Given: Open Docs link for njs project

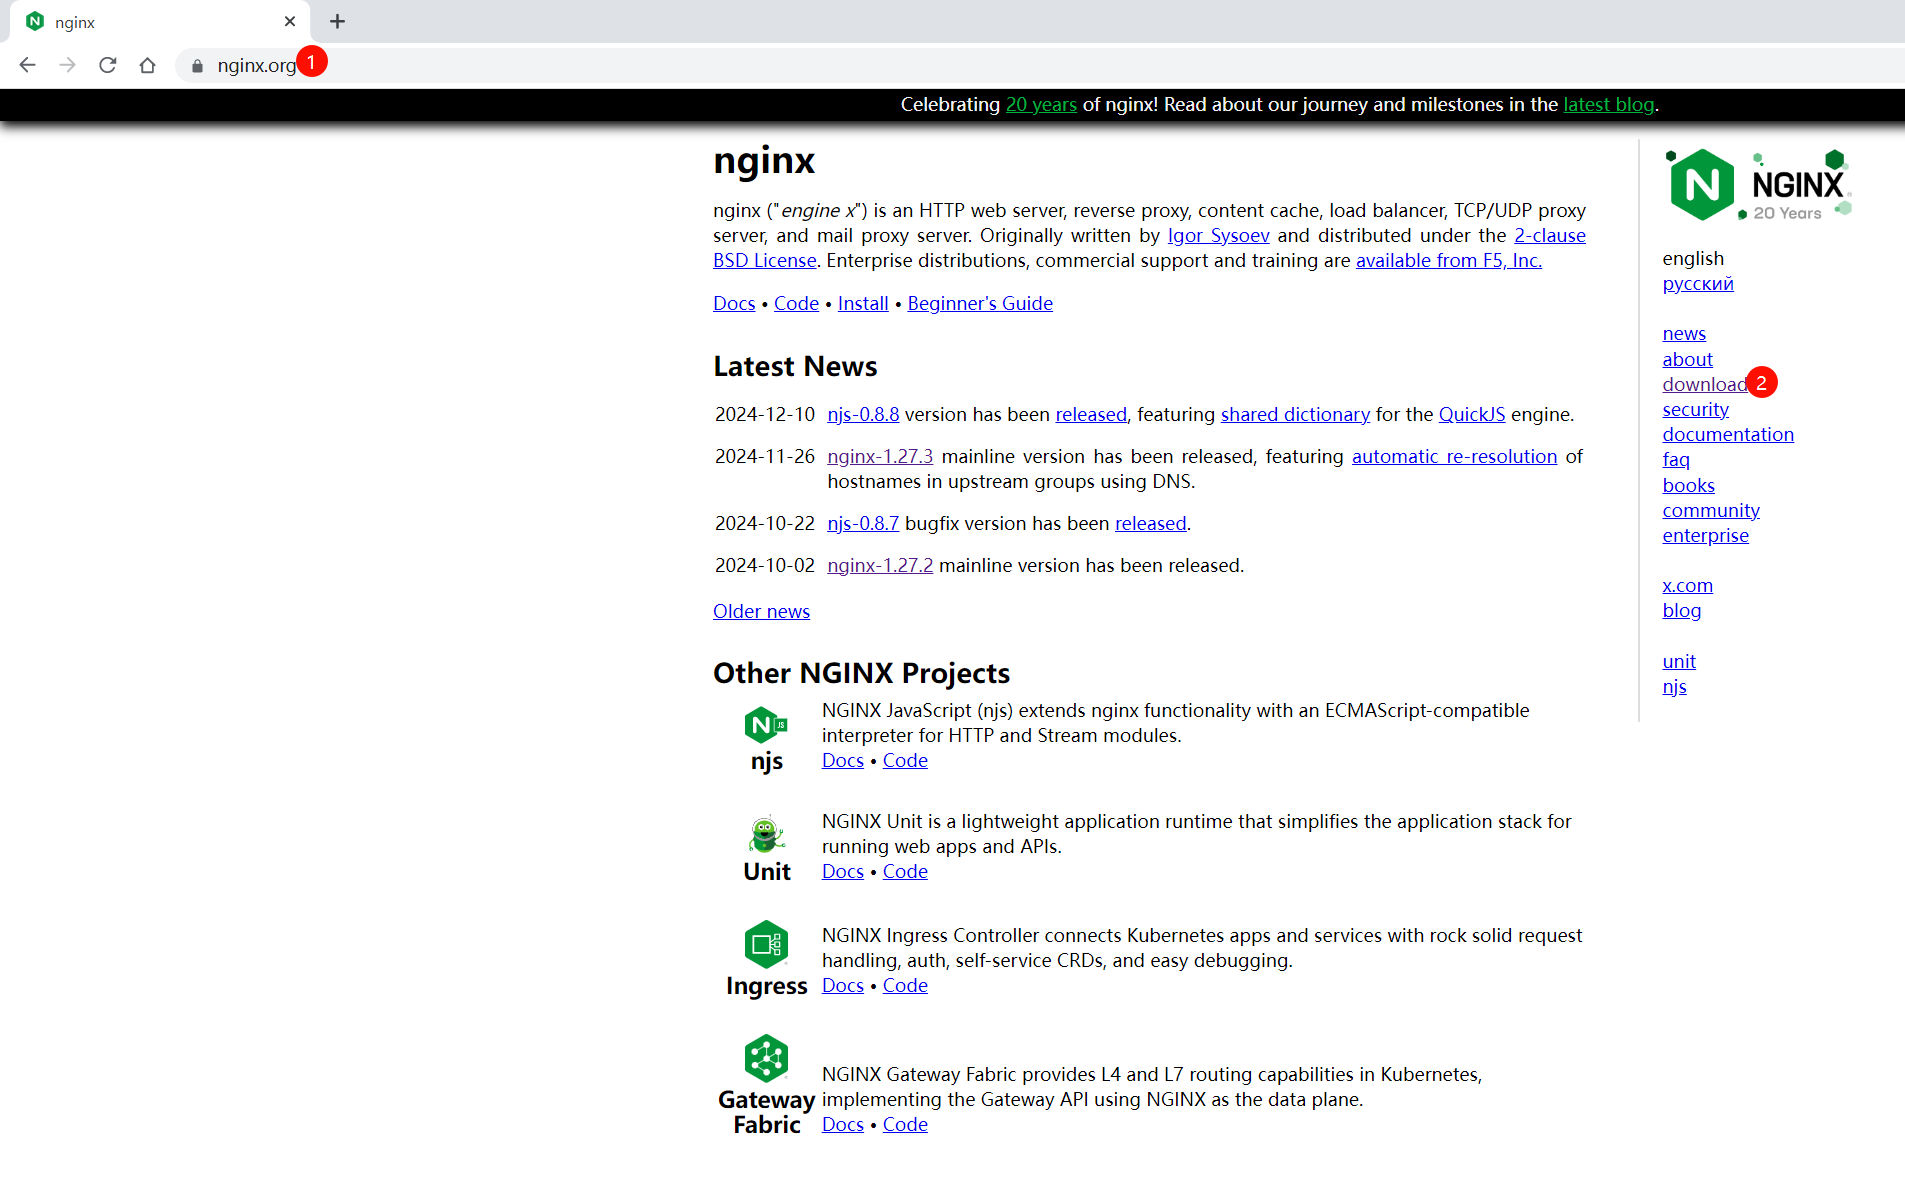Looking at the screenshot, I should 842,760.
